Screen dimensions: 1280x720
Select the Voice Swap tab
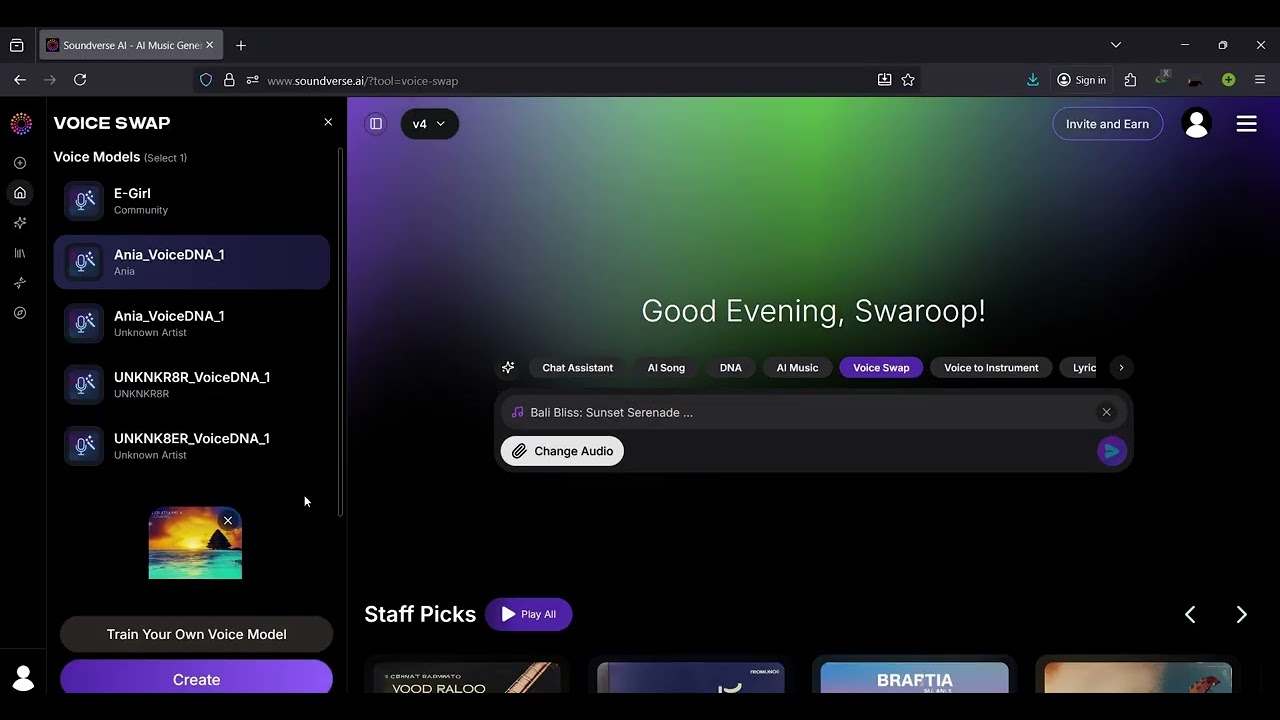(881, 368)
